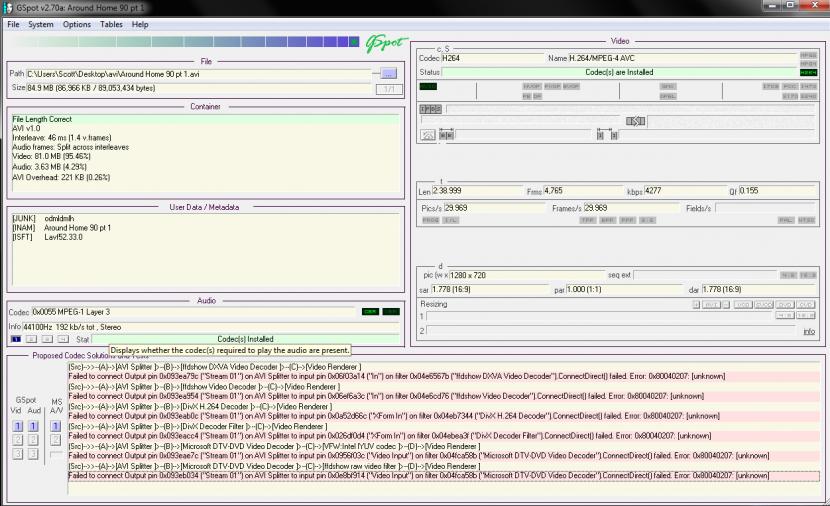The width and height of the screenshot is (830, 506).
Task: Click the browse button beside the file path
Action: point(388,73)
